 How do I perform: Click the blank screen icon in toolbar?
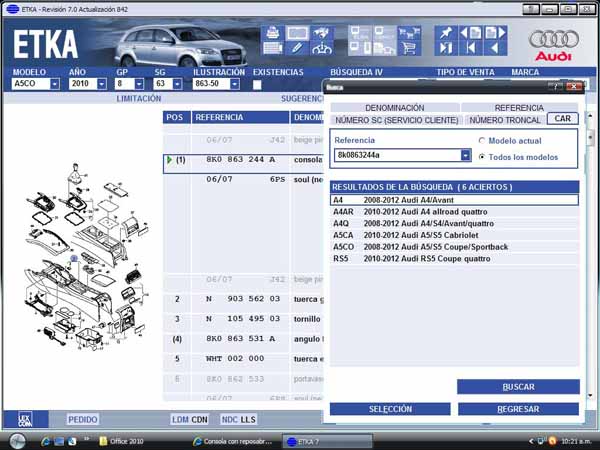tap(297, 33)
